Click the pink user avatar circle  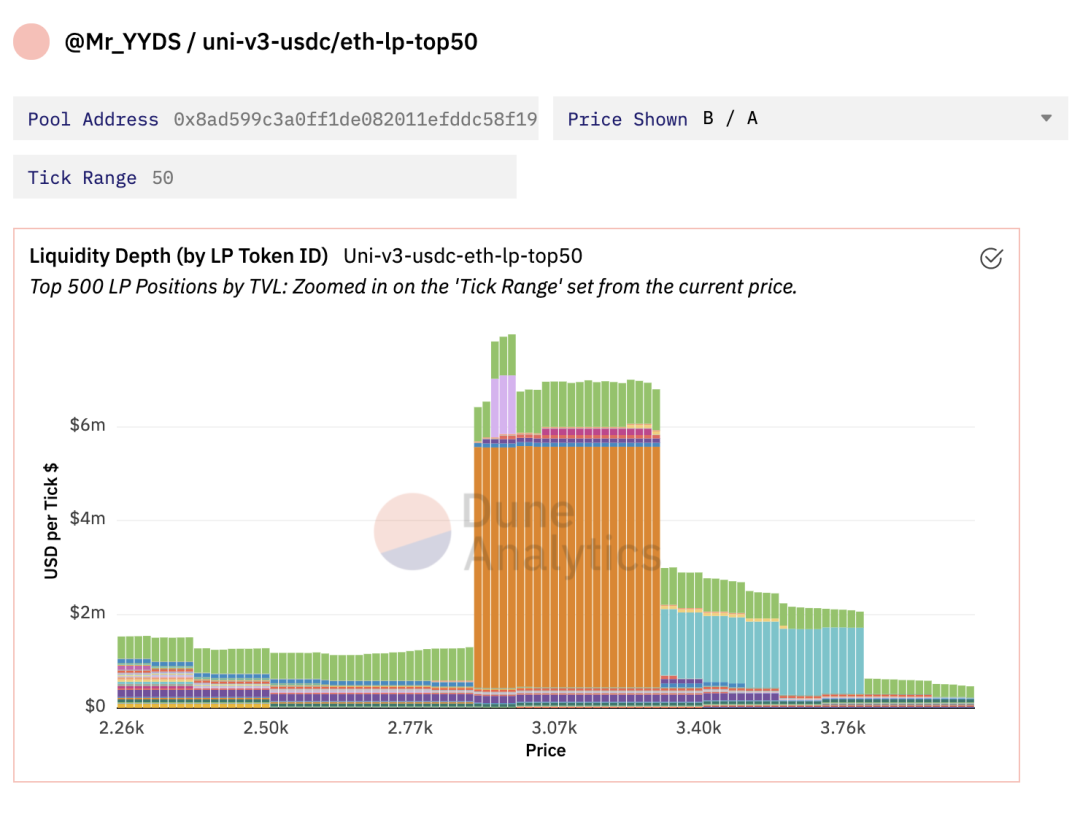point(32,41)
